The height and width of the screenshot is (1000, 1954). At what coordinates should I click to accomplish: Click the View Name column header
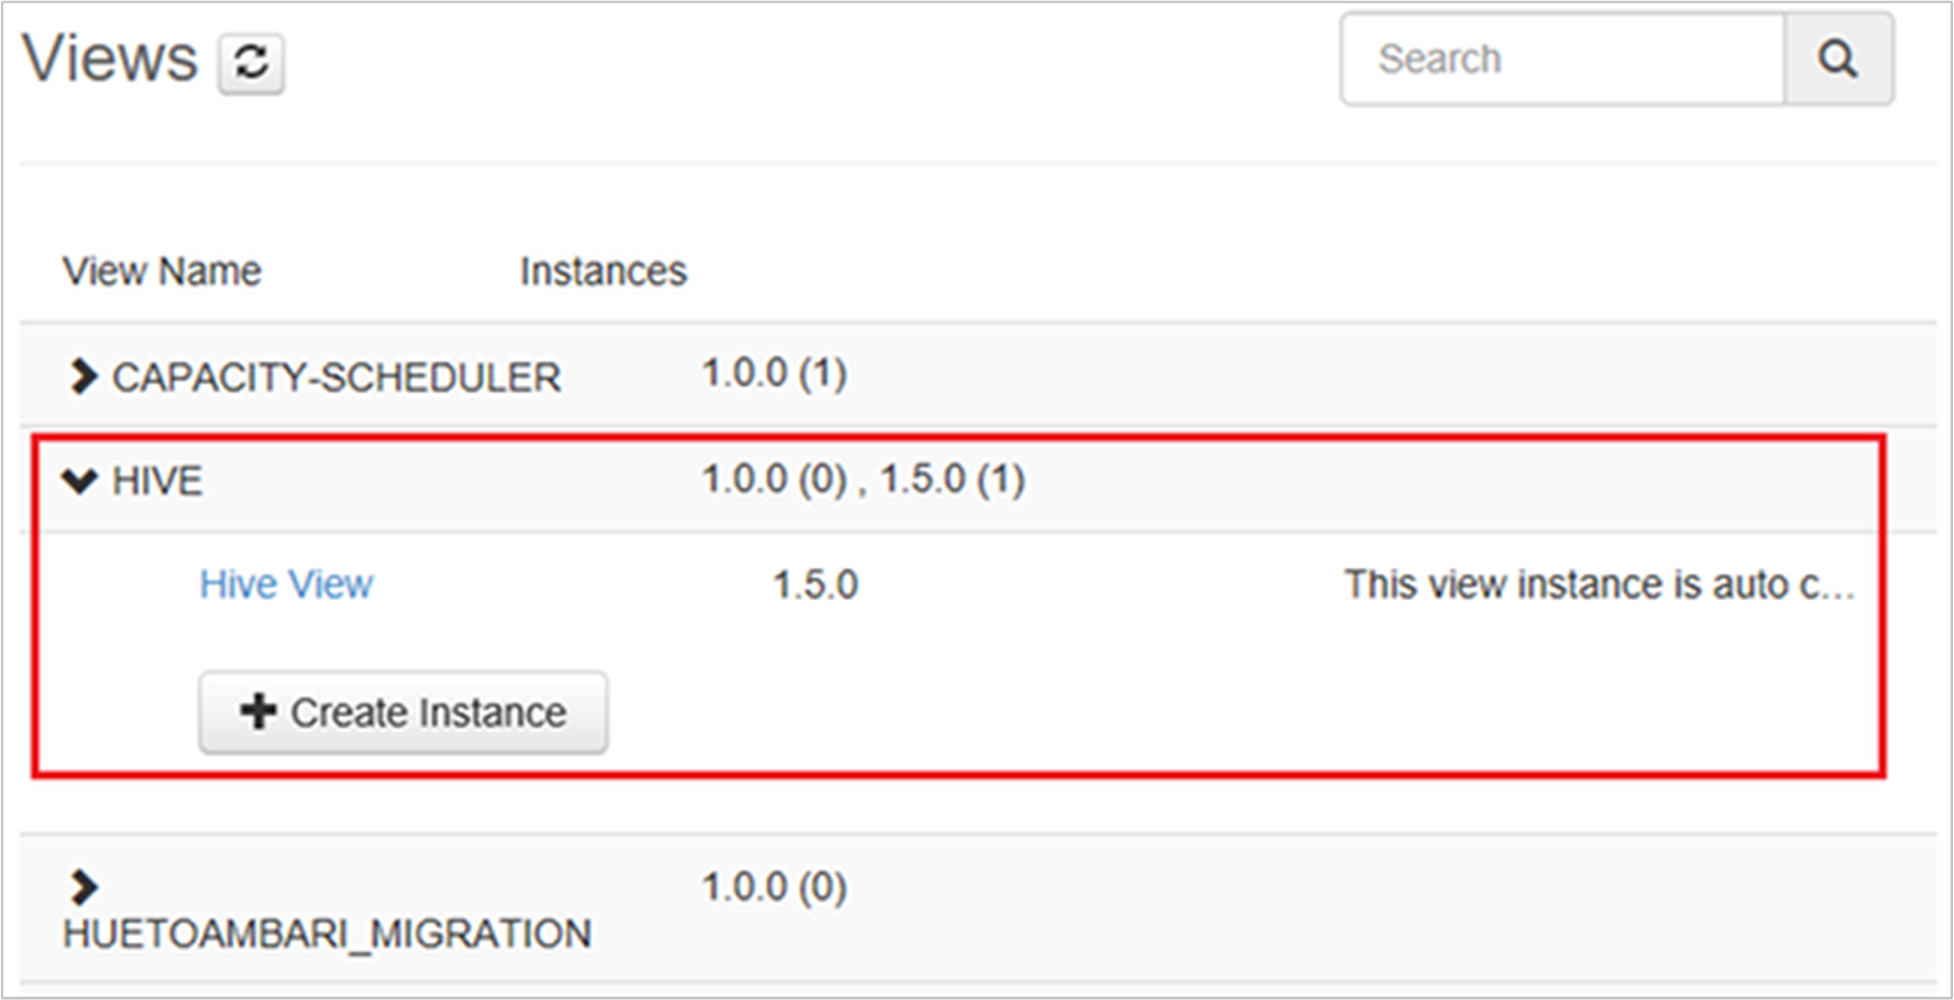click(x=162, y=271)
